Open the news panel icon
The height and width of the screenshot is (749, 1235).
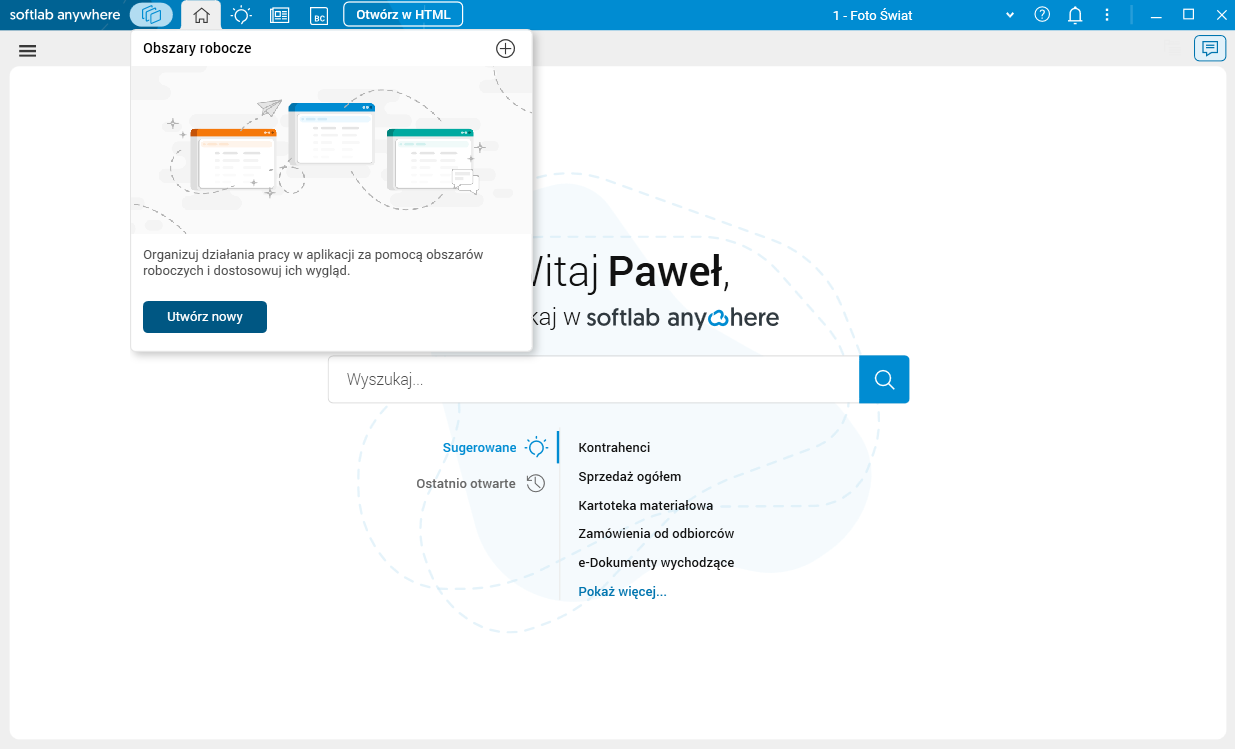(279, 14)
